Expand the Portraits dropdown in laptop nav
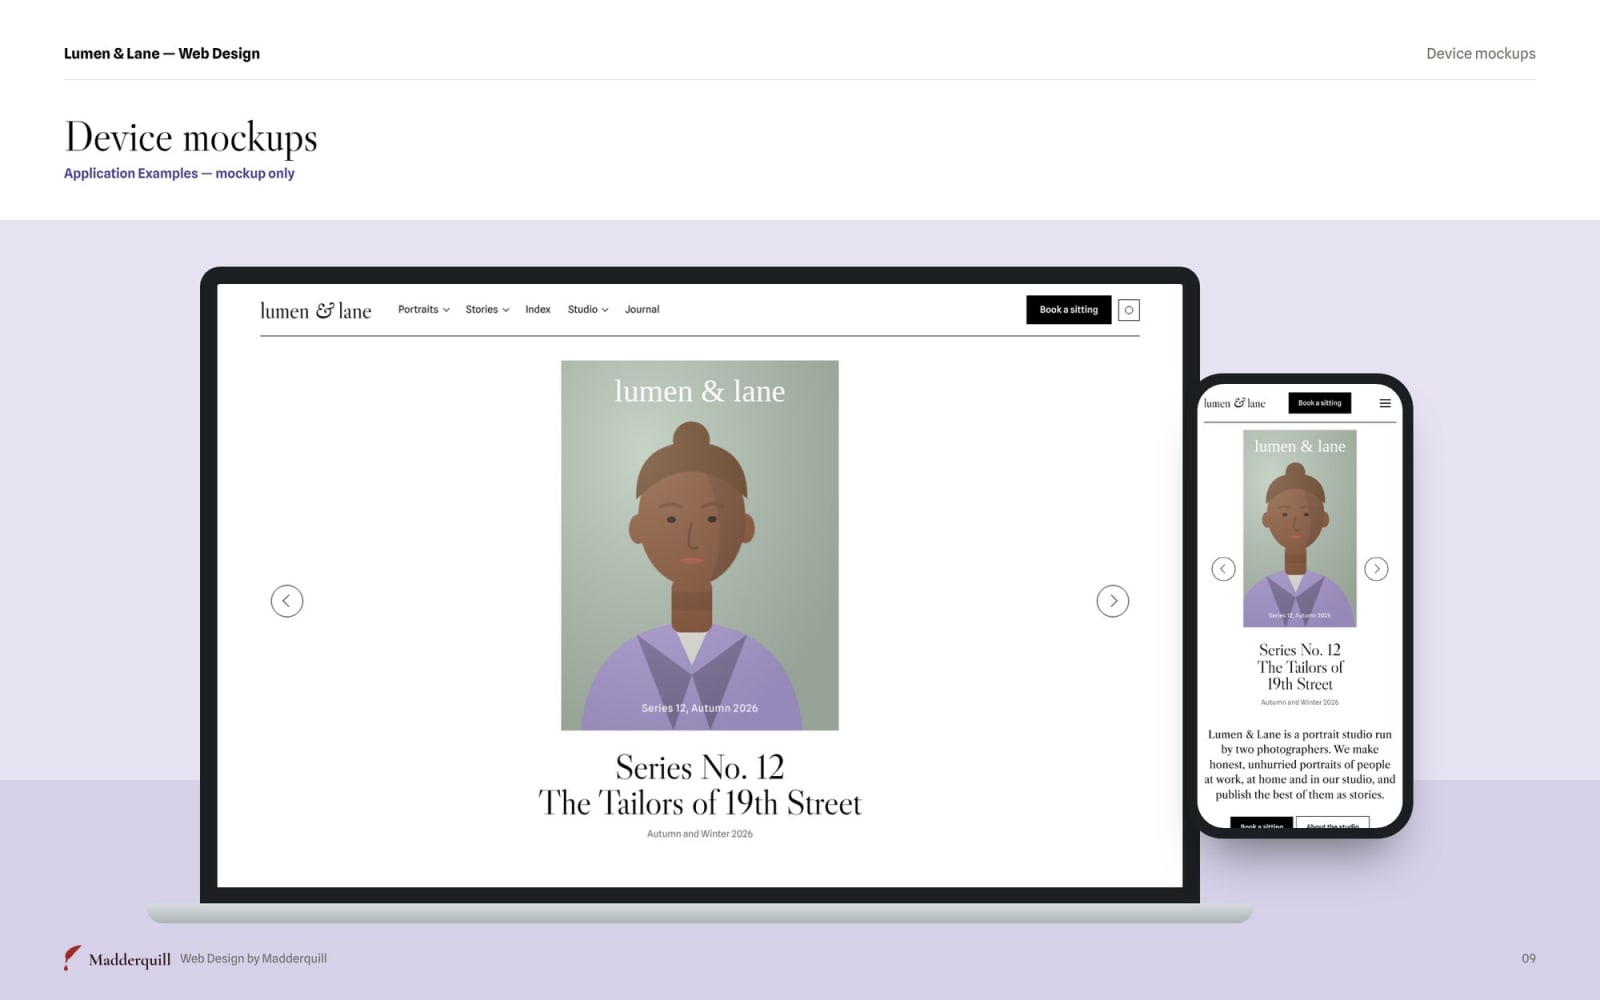The width and height of the screenshot is (1600, 1000). coord(424,310)
